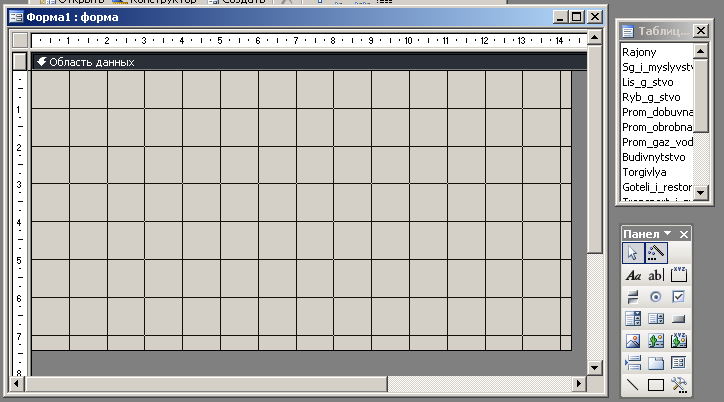Select the Unbound Object Frame tool
The width and height of the screenshot is (724, 402).
[656, 341]
